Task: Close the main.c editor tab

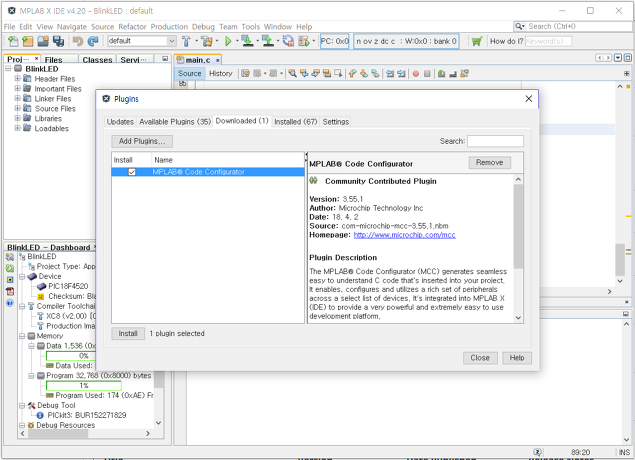Action: click(x=217, y=60)
